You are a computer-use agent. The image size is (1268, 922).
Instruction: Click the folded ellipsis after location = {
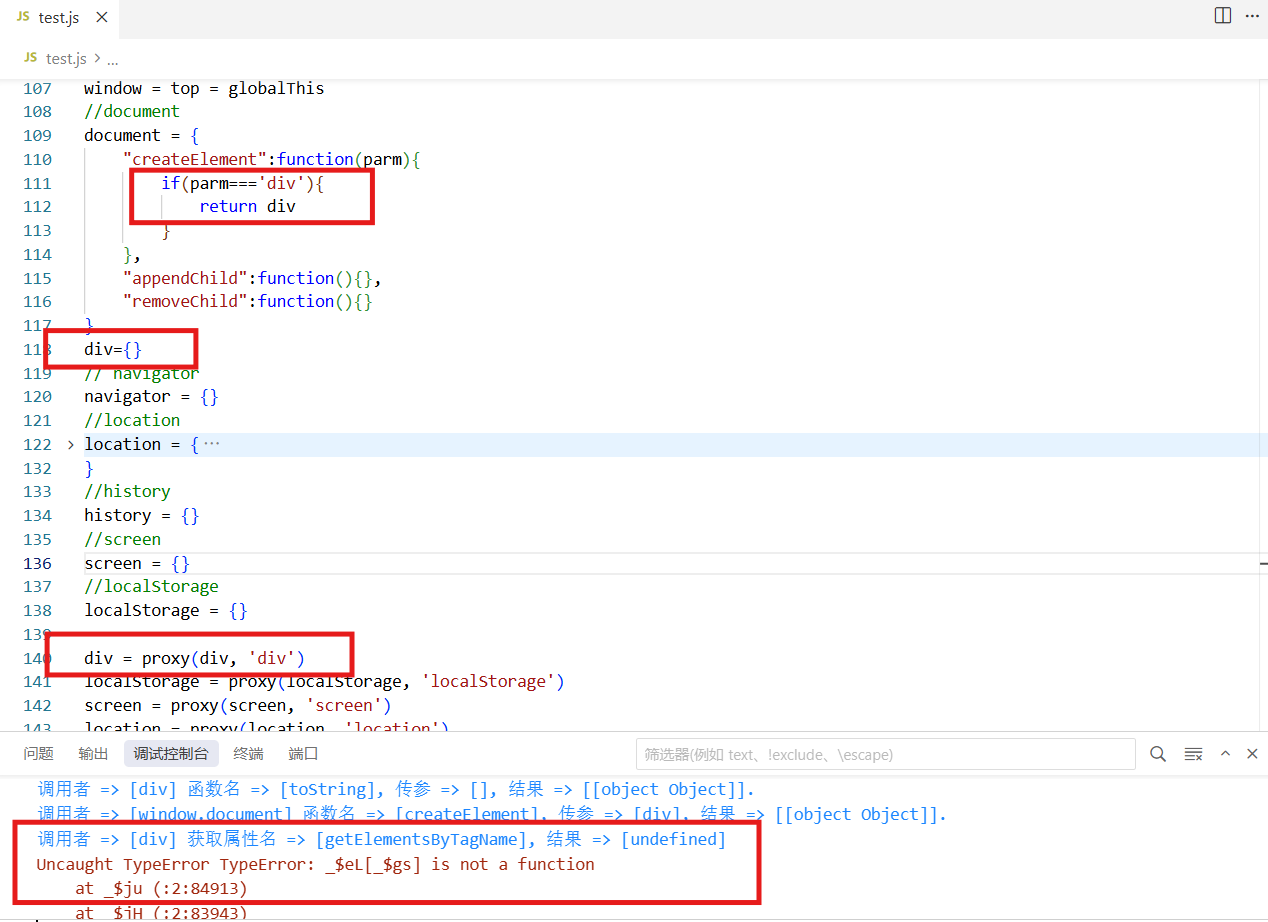pyautogui.click(x=212, y=444)
